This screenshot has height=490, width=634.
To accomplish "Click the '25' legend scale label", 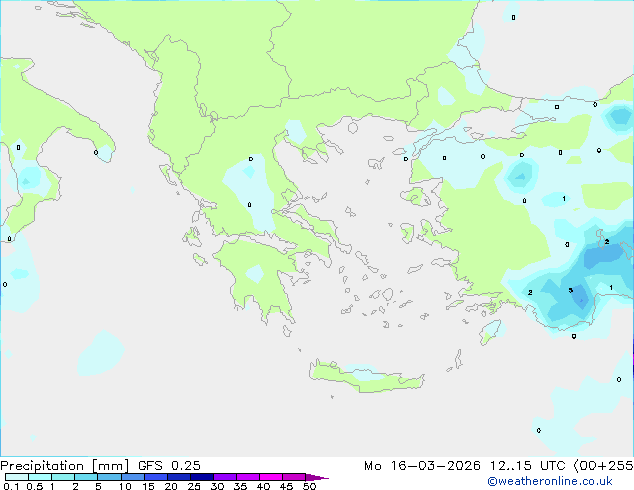I will click(x=194, y=486).
